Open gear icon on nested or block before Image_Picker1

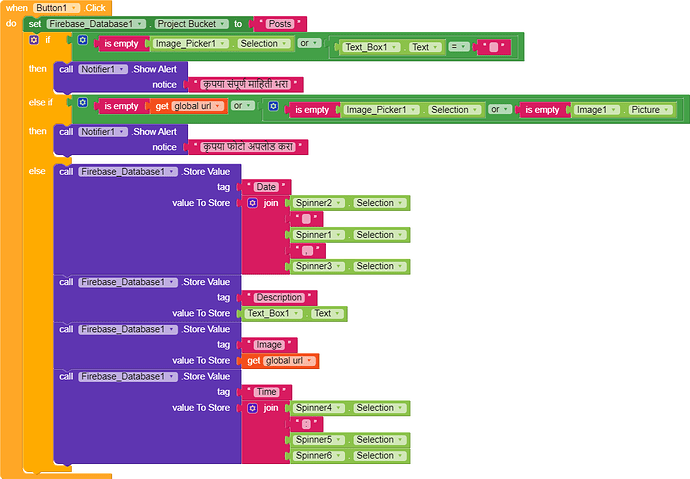tap(273, 106)
